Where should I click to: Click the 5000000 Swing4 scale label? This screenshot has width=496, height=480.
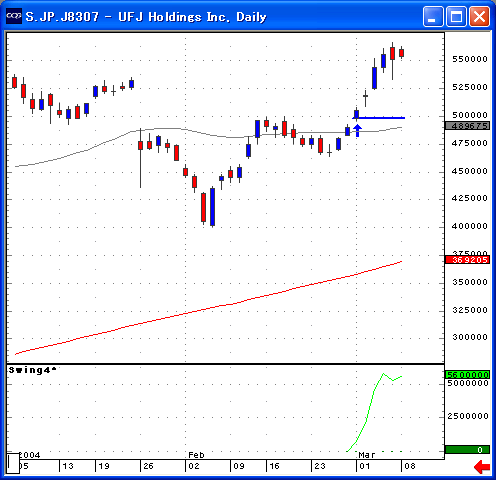click(x=468, y=383)
